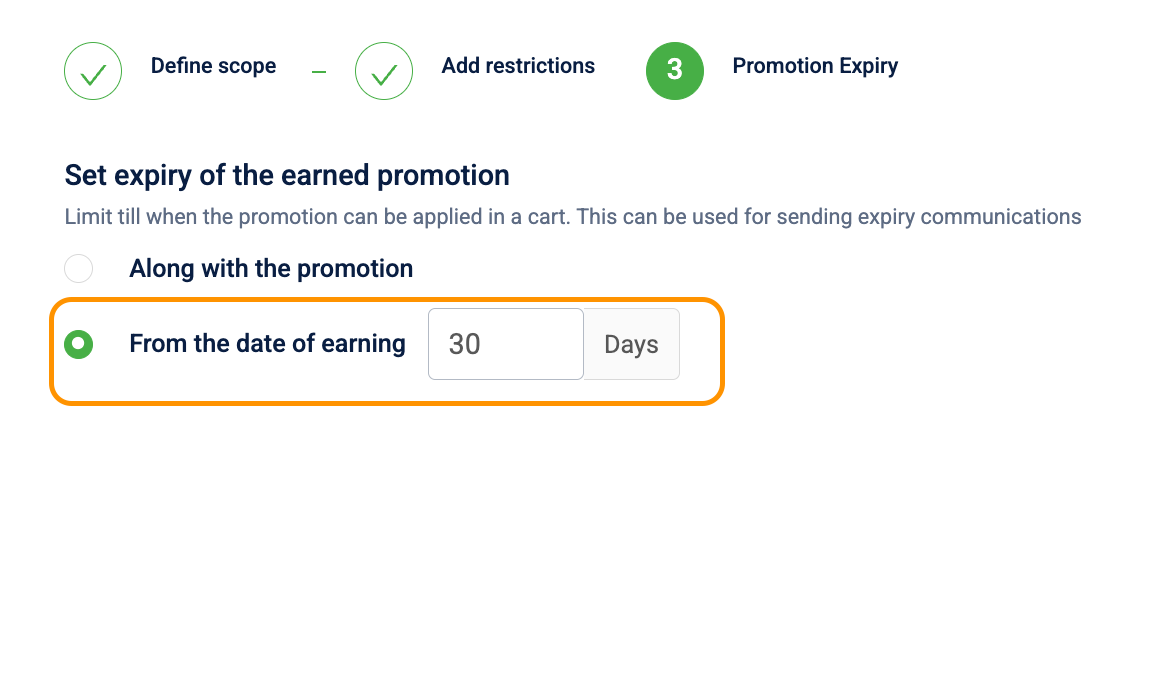Click the 'Along with the promotion' option label
This screenshot has height=676, width=1154.
tap(271, 269)
